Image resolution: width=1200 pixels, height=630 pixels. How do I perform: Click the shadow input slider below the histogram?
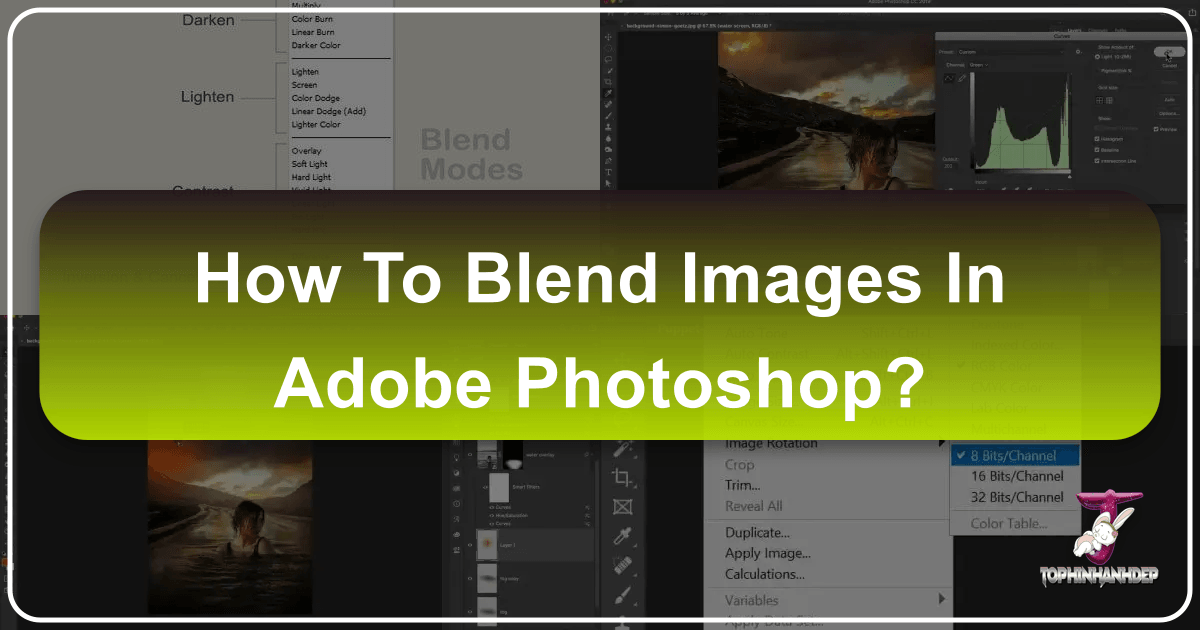tap(976, 175)
